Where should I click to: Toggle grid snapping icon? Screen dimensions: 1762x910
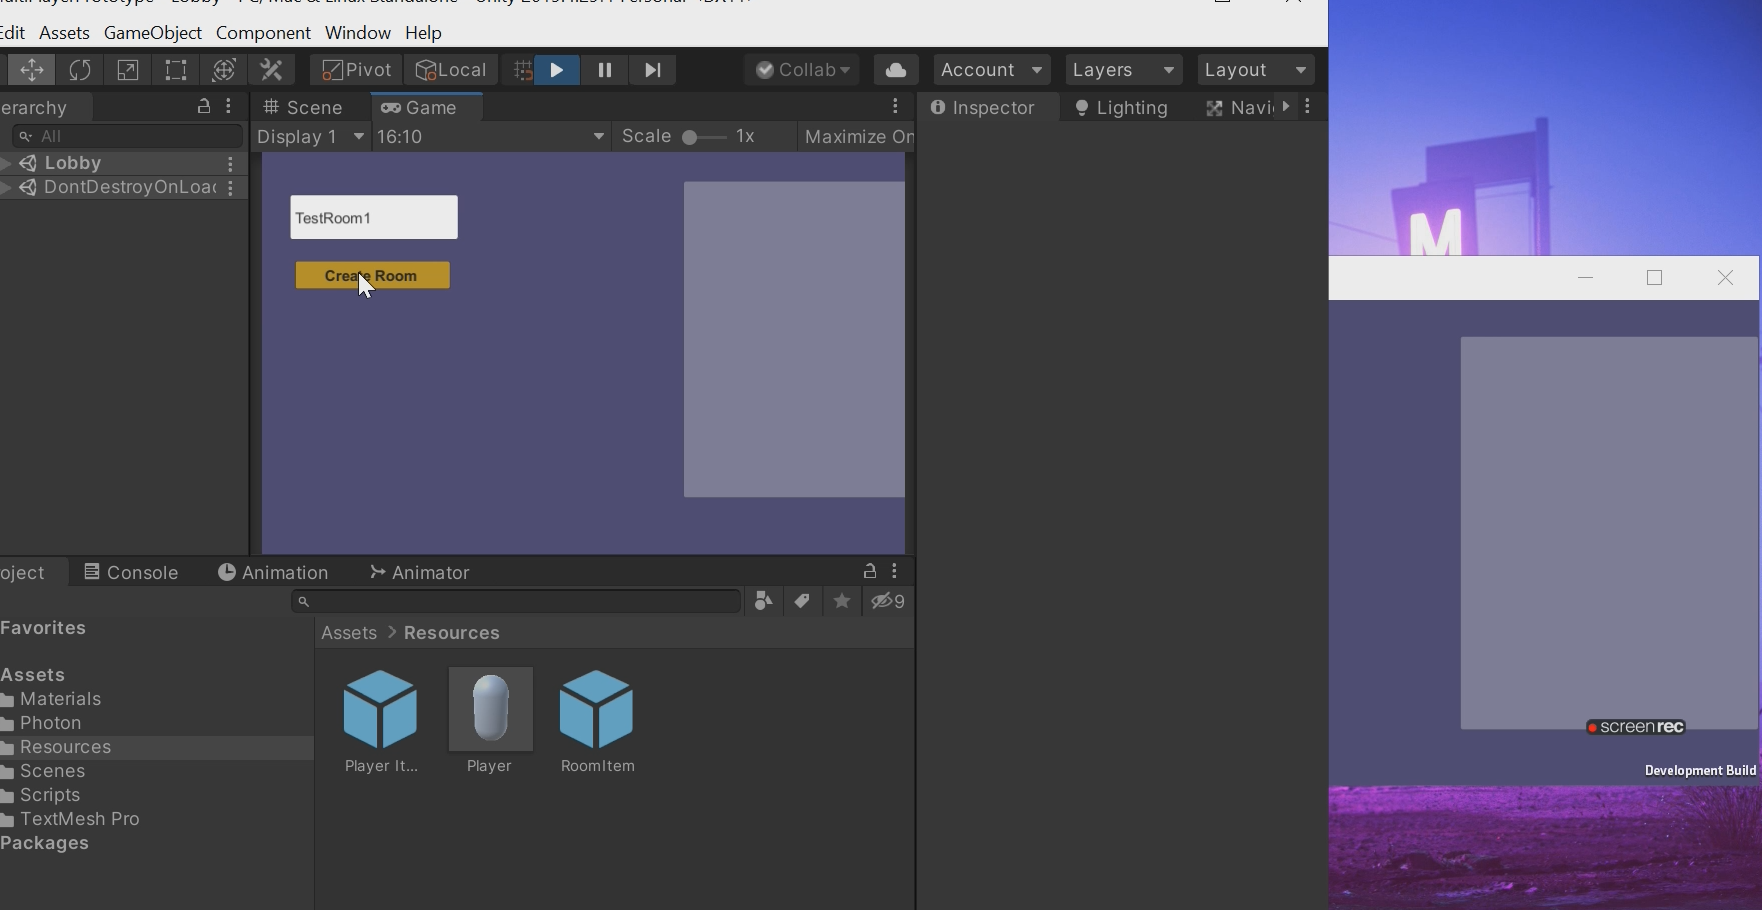click(x=522, y=70)
